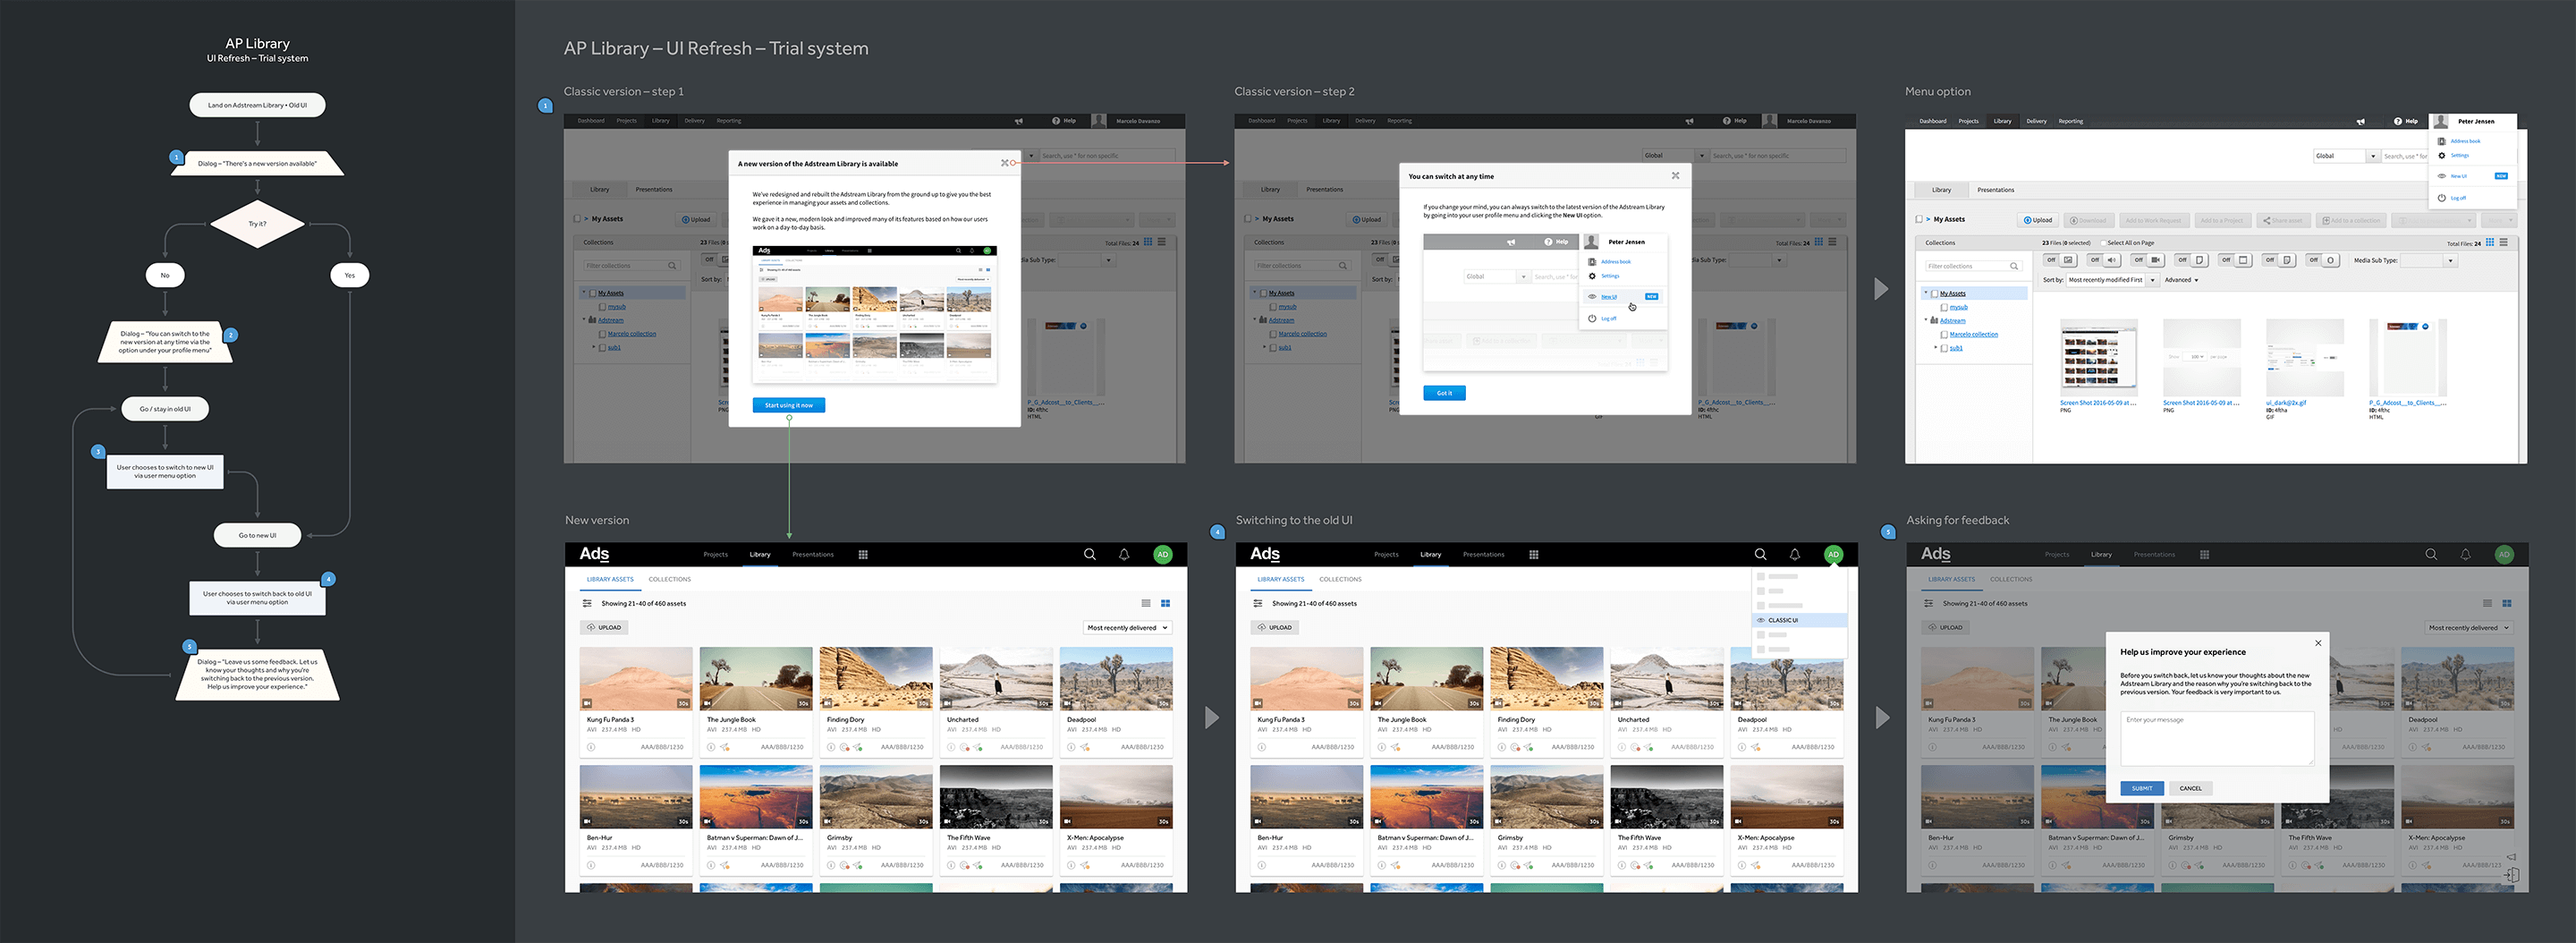Close 'You can switch at any time' dialog
The width and height of the screenshot is (2576, 943).
tap(1676, 176)
